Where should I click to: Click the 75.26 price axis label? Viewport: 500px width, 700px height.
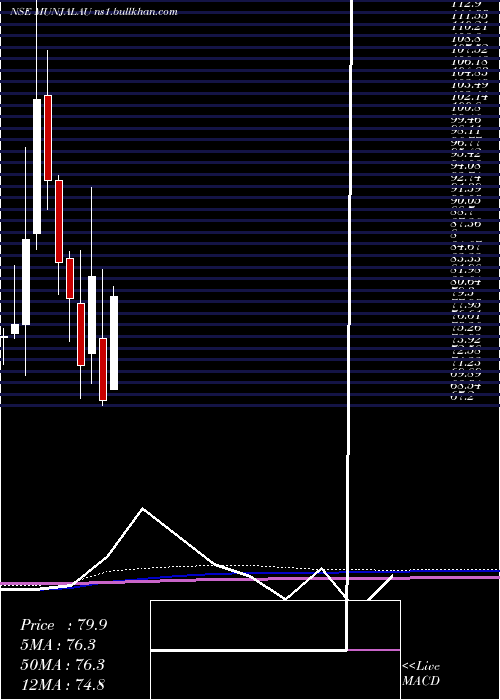click(466, 328)
